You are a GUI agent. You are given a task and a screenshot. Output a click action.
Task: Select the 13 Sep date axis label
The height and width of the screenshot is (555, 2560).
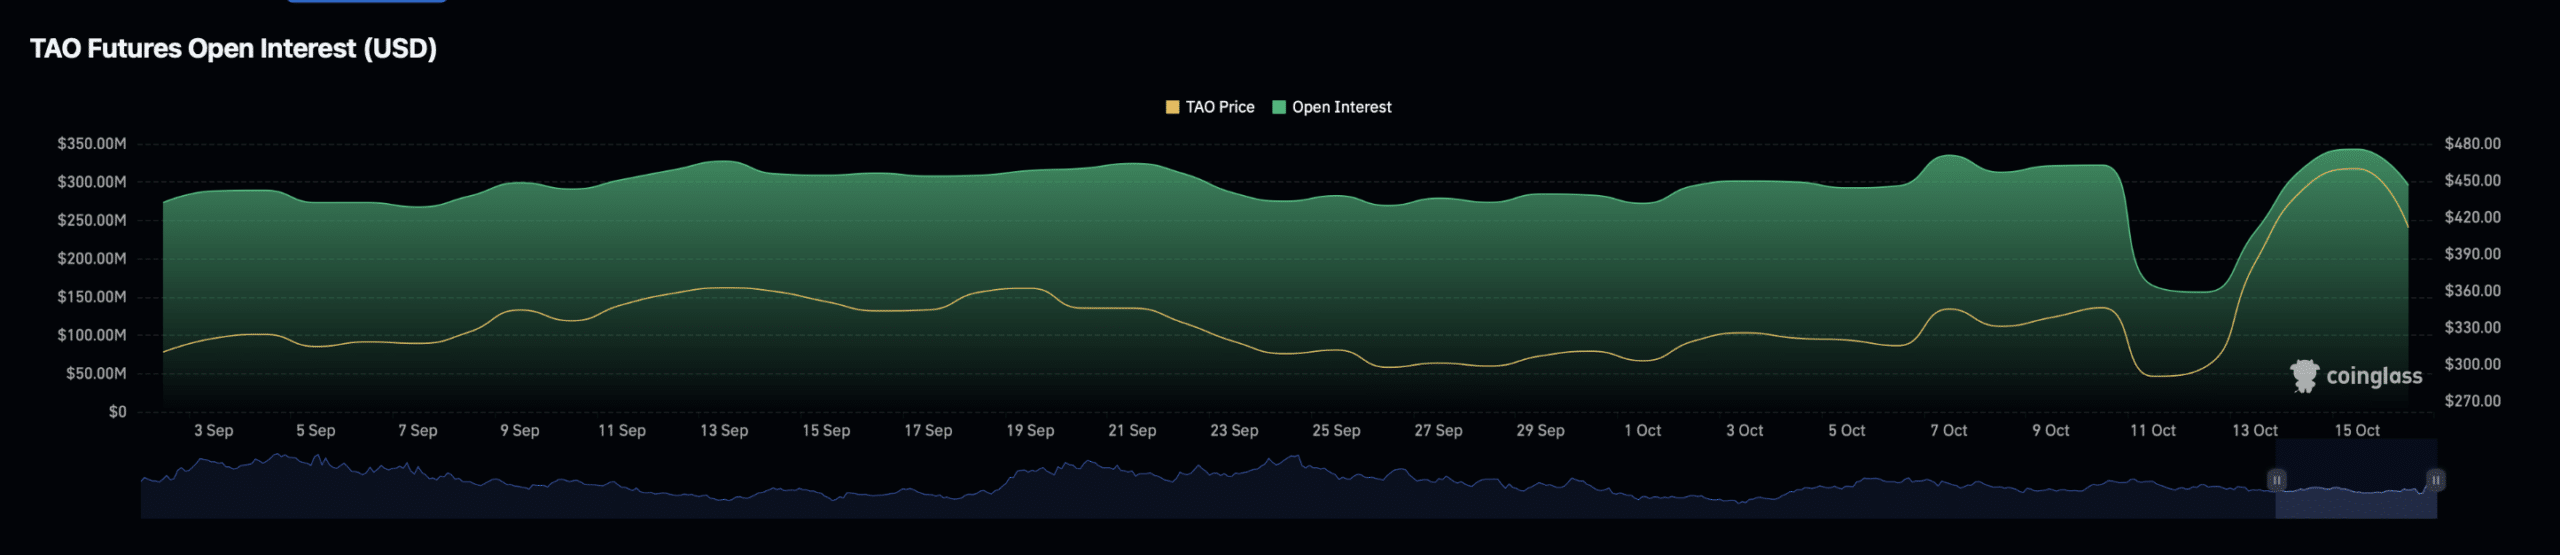(x=723, y=430)
